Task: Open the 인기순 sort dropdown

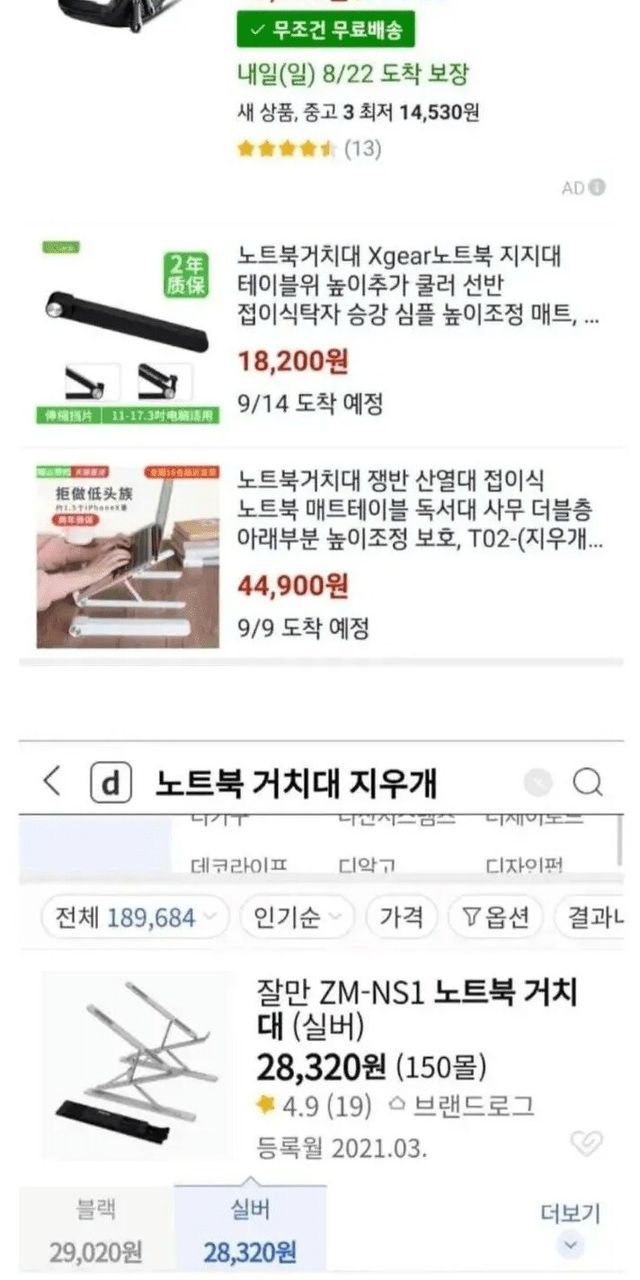Action: 297,917
